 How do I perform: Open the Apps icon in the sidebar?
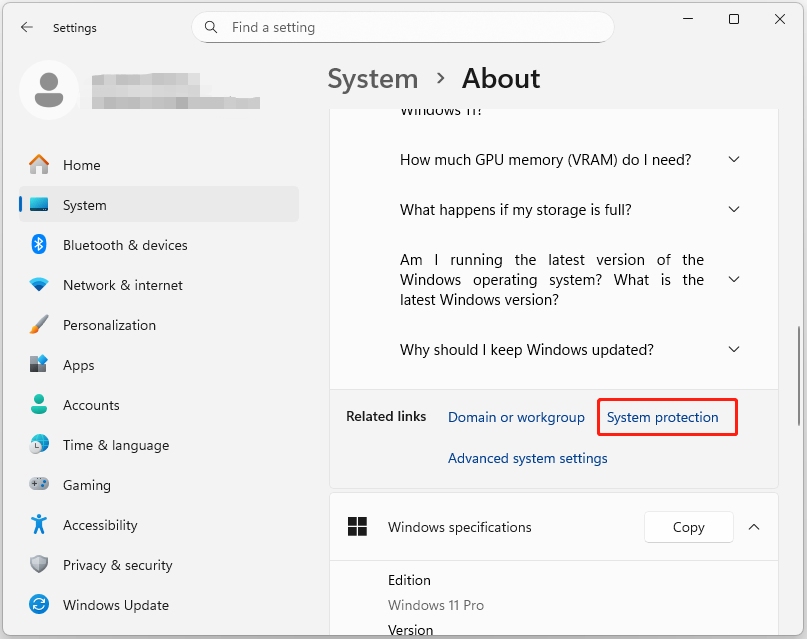(39, 365)
